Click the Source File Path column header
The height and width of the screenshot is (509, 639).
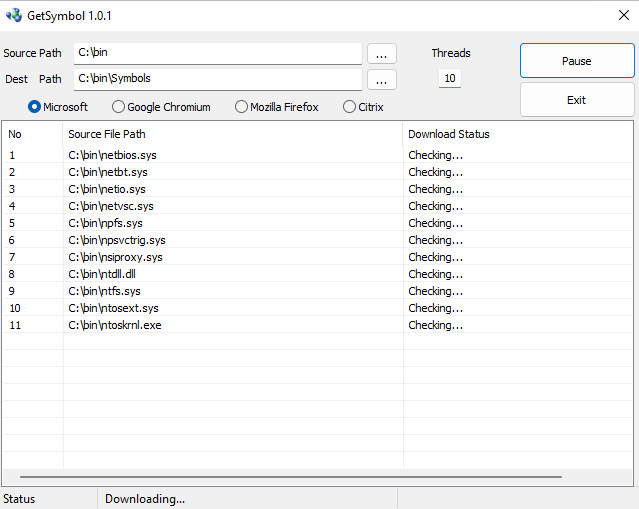pos(233,134)
